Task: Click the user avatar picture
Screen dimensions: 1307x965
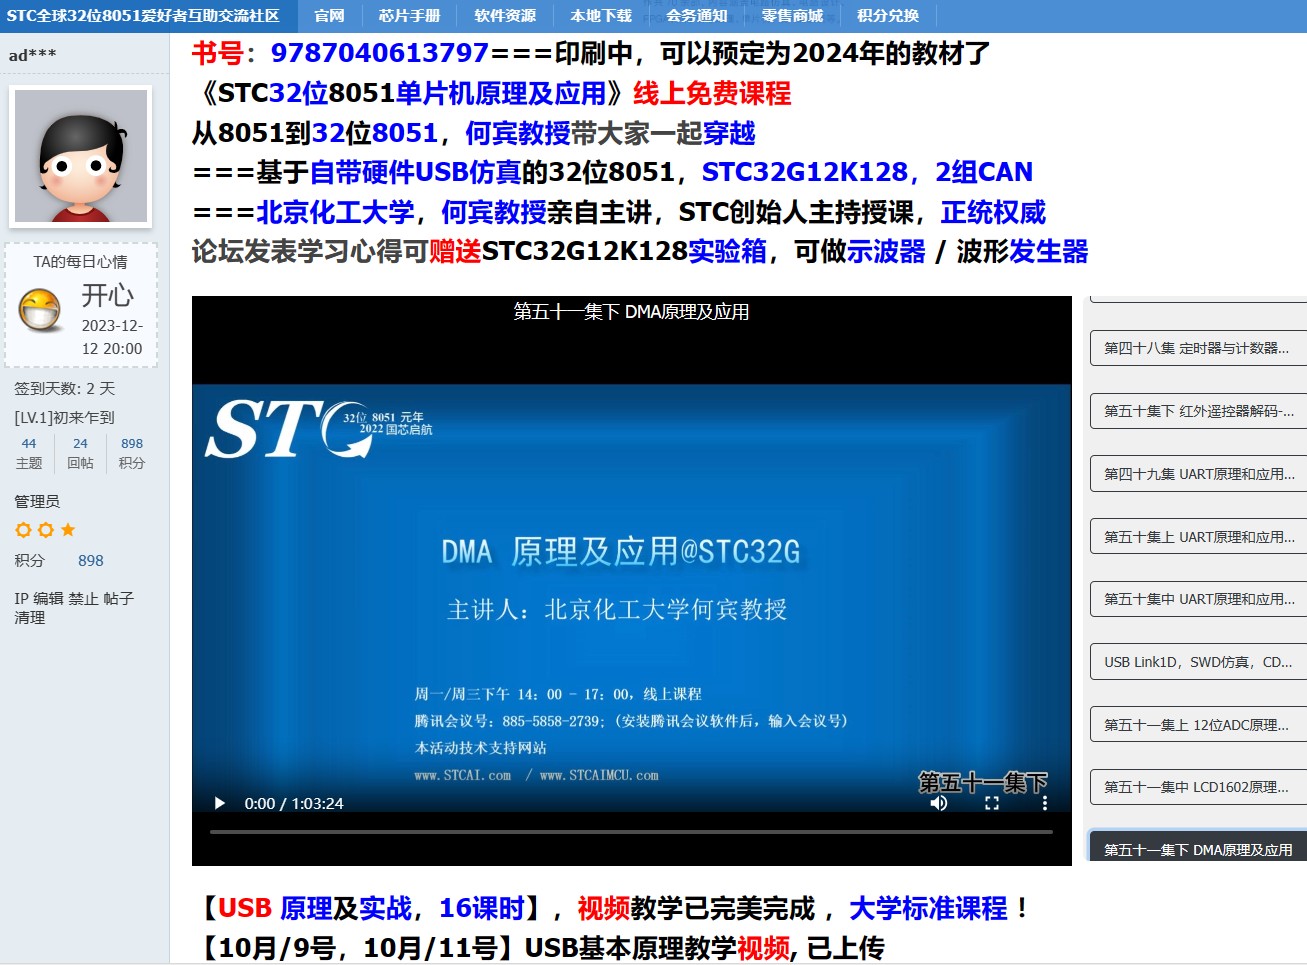Action: [80, 156]
